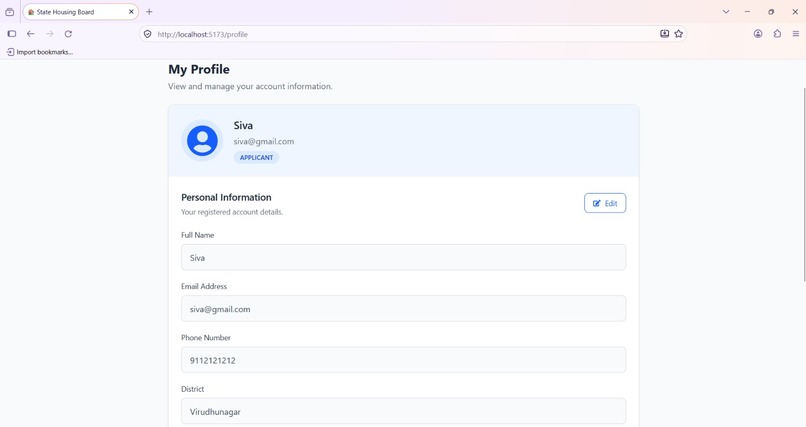Minimize the browser window
This screenshot has height=427, width=806.
coord(747,12)
